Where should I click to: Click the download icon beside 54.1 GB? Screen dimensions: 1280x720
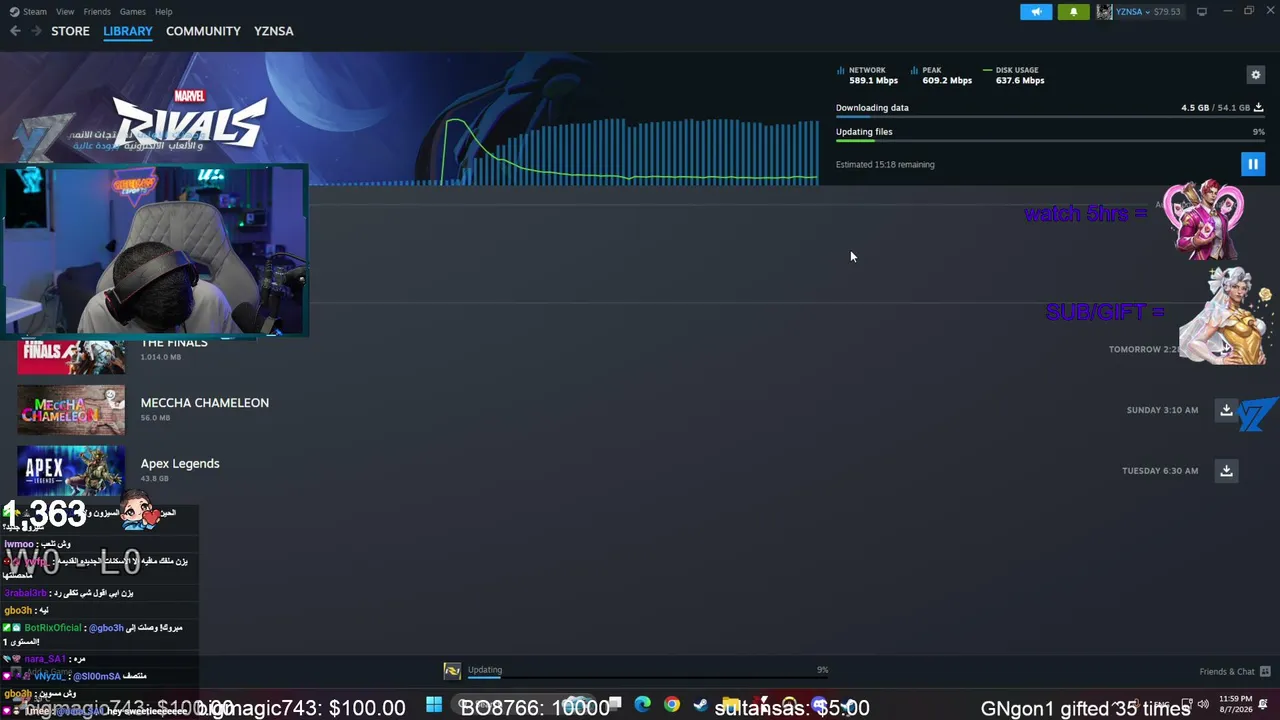tap(1259, 107)
